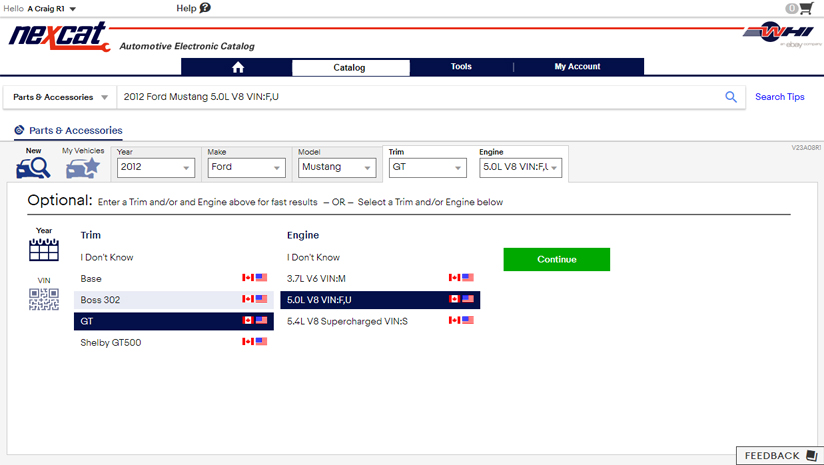Open the My Account tab
This screenshot has width=824, height=465.
[x=577, y=67]
